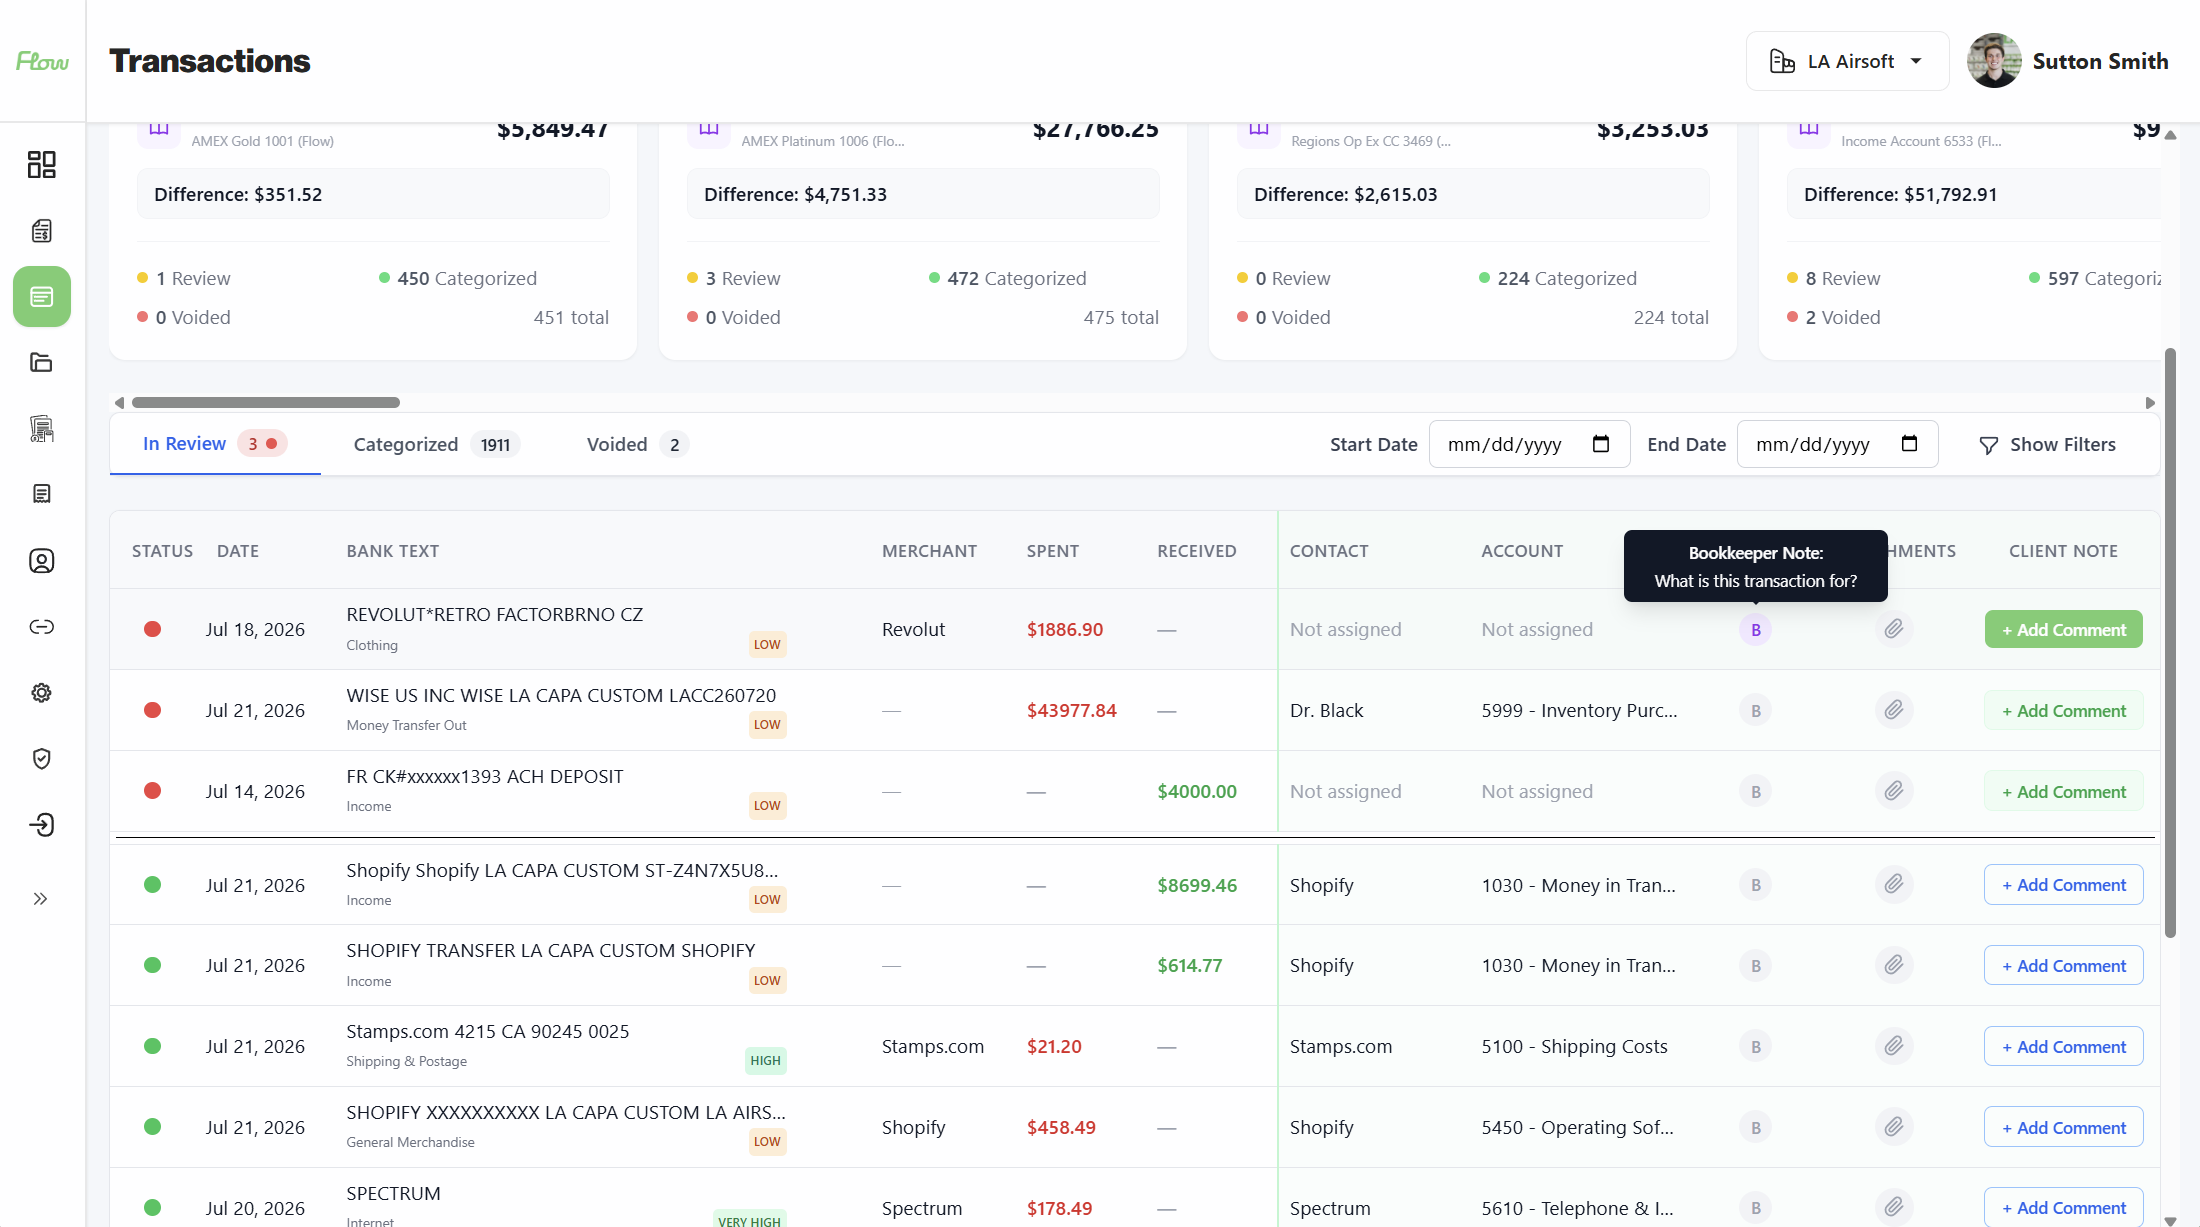This screenshot has width=2200, height=1227.
Task: Click 5100 - Shipping Costs account cell
Action: (1574, 1046)
